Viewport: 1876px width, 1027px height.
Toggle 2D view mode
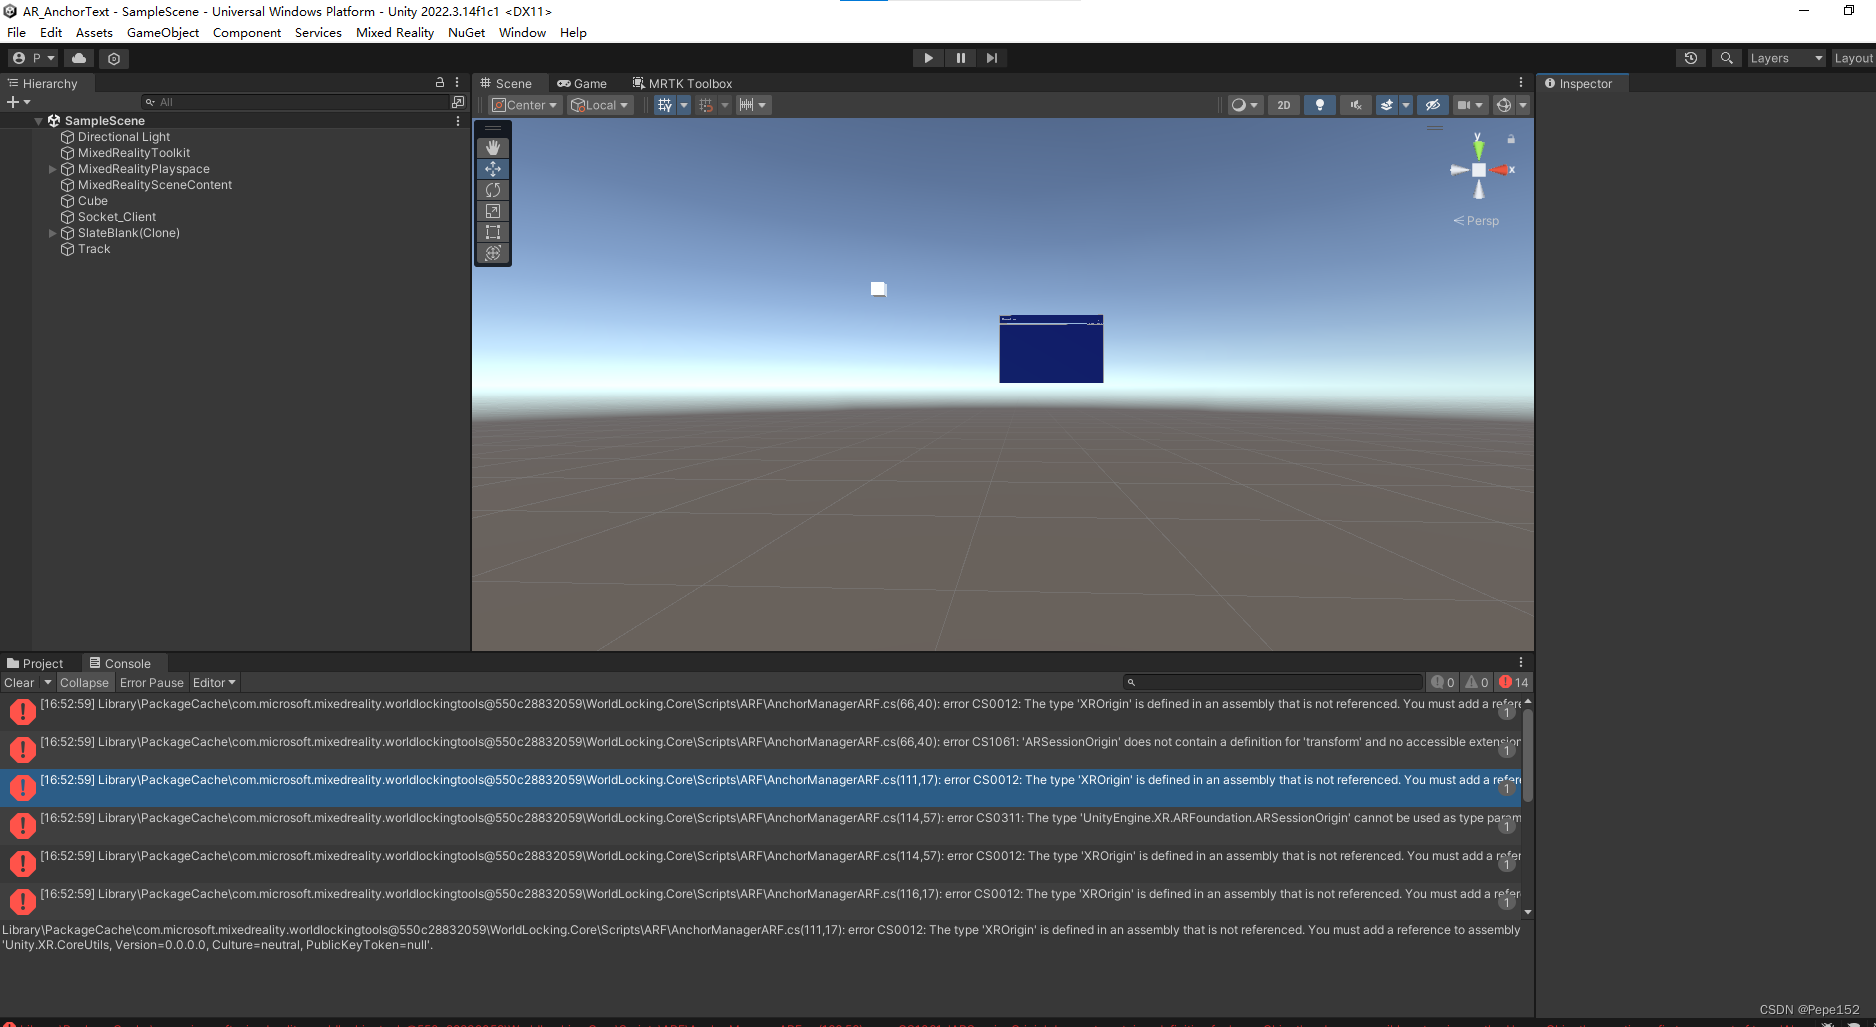click(1283, 104)
